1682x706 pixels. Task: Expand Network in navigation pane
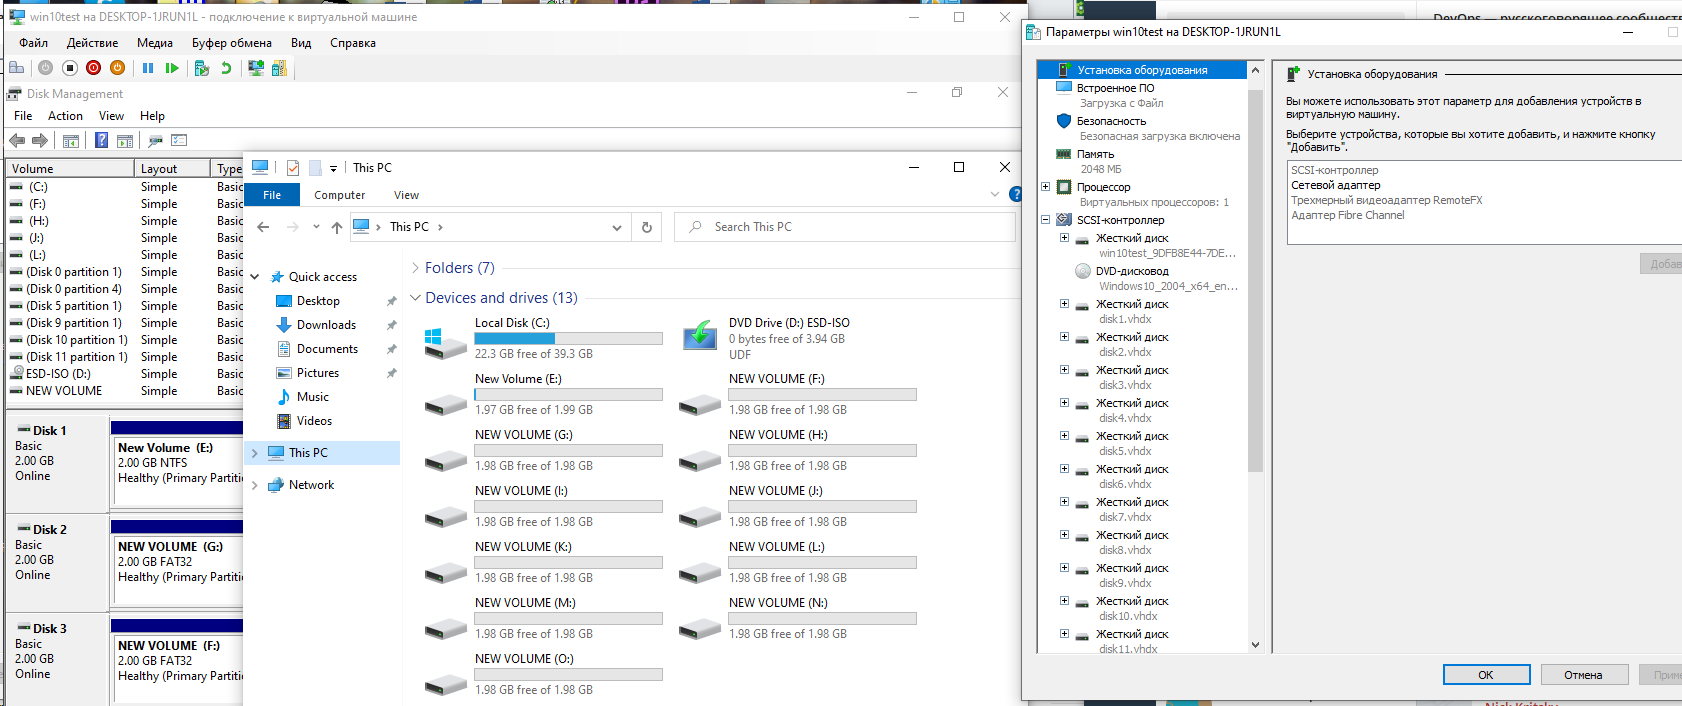pos(255,485)
